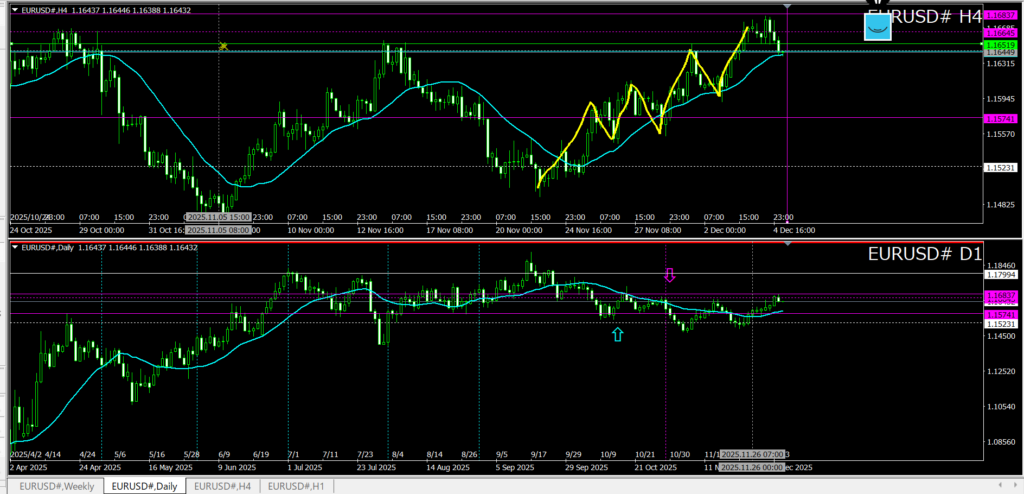Click the blue smiley Expert Advisor icon

click(x=877, y=27)
